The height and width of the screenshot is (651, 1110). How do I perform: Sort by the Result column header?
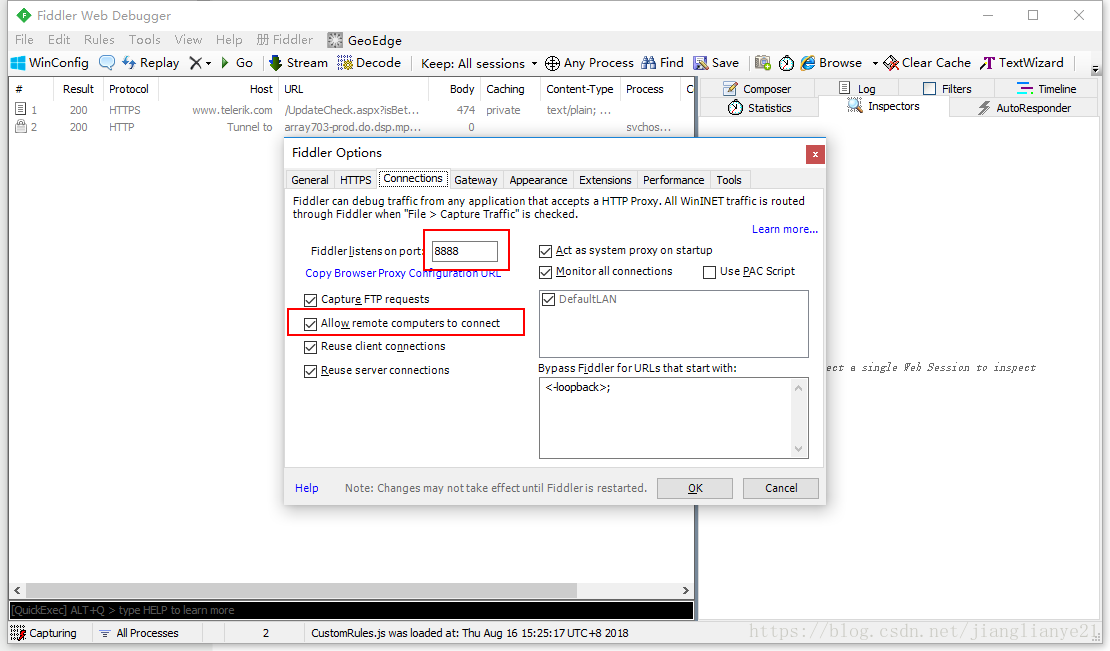[78, 89]
